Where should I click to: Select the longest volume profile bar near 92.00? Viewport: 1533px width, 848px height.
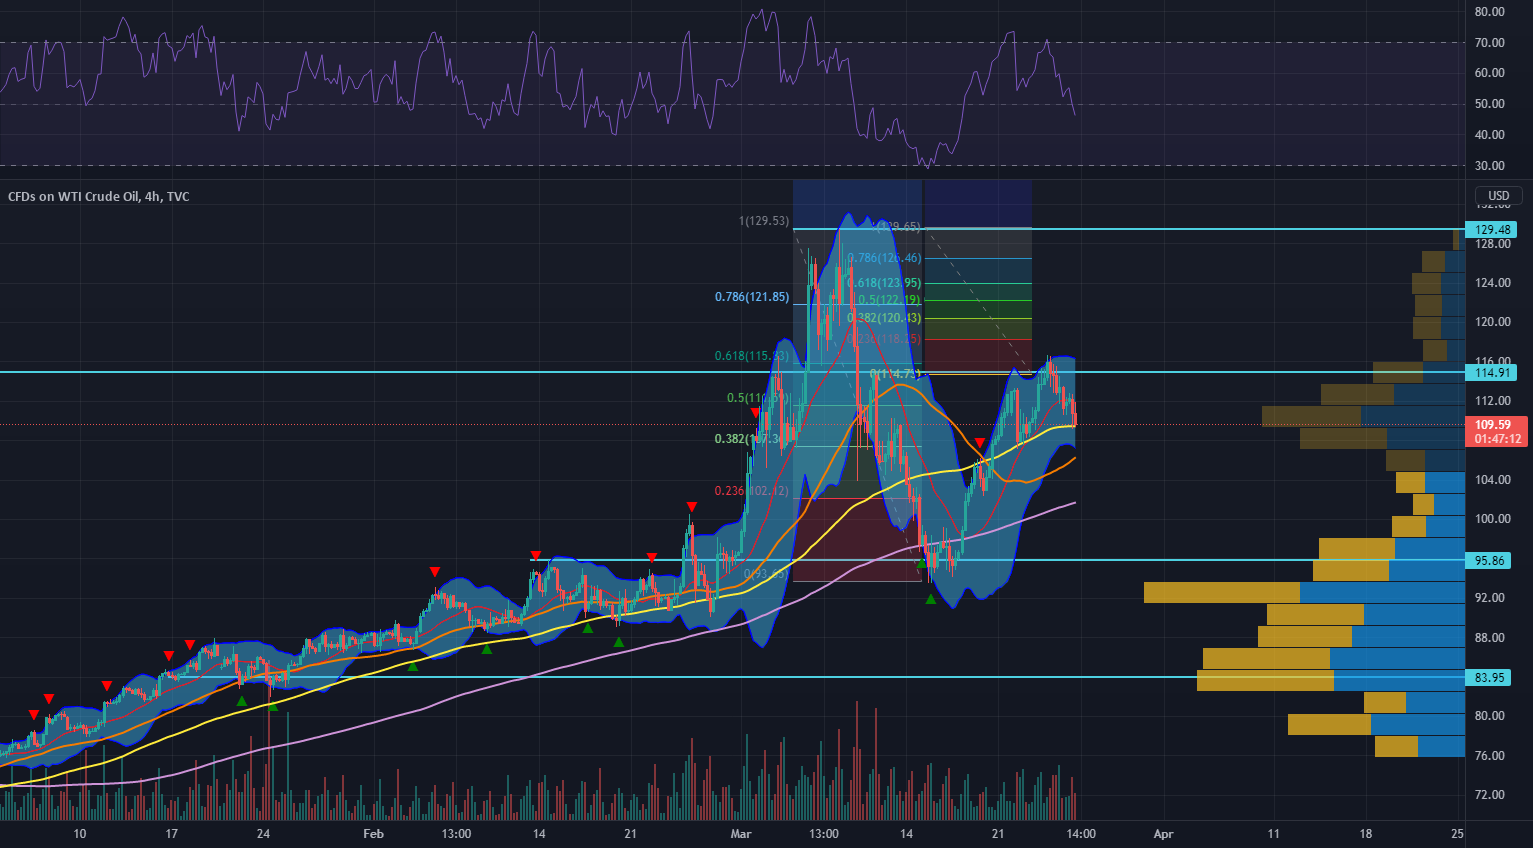[1304, 593]
